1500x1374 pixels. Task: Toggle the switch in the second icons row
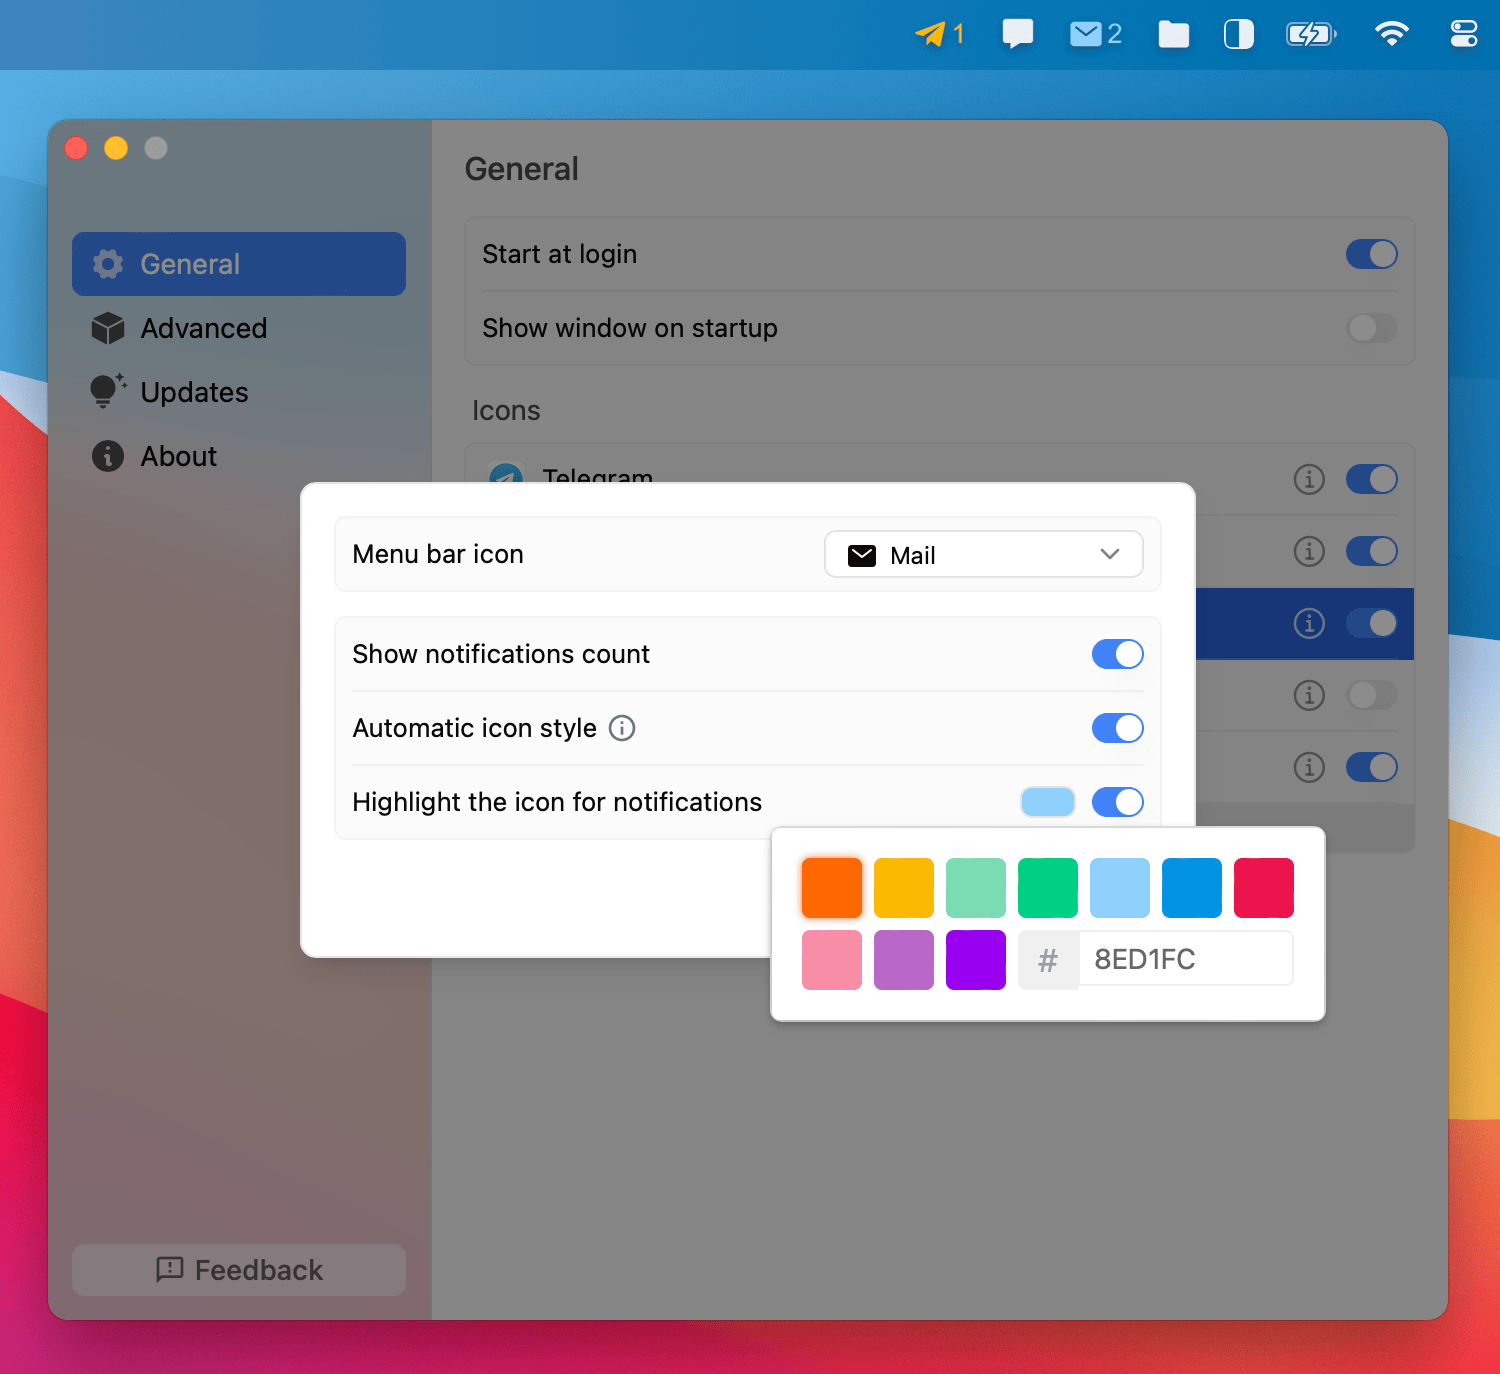(x=1372, y=551)
